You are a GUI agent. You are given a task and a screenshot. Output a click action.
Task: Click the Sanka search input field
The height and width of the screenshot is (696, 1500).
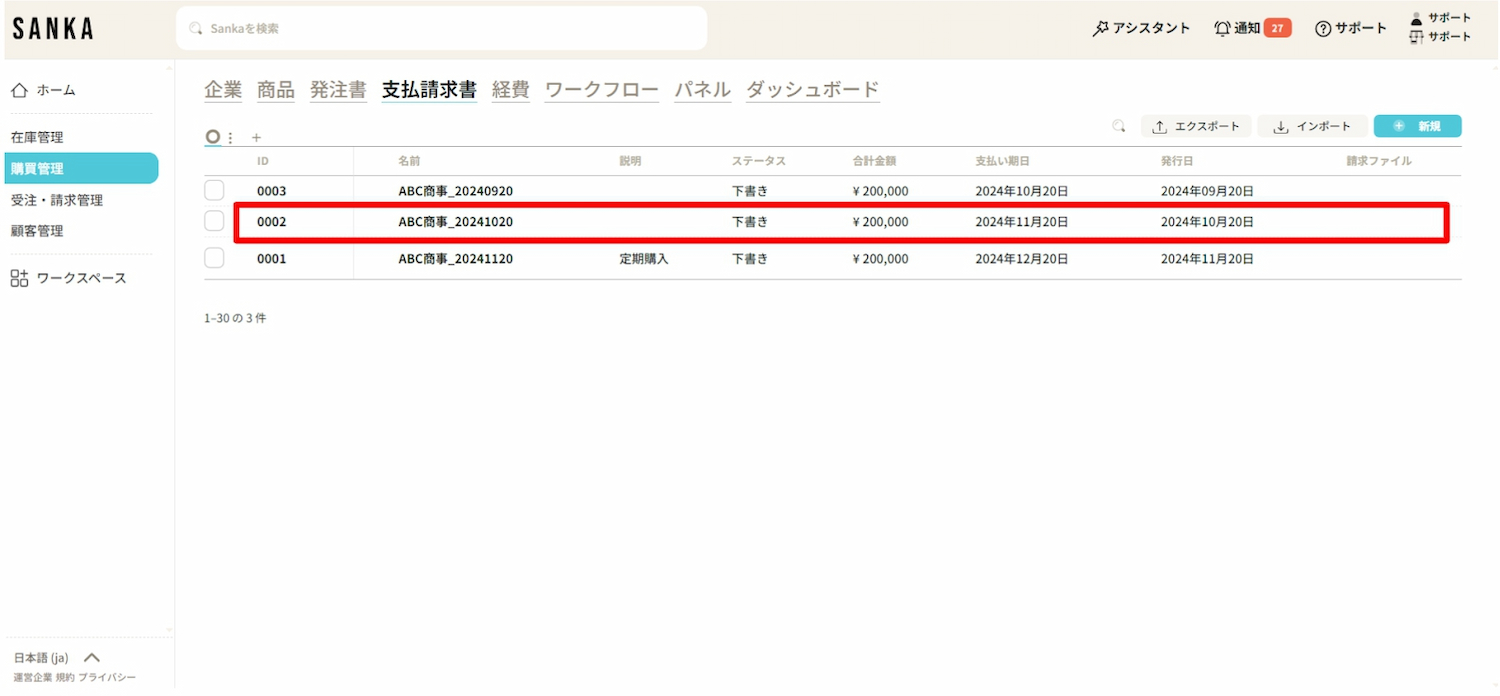coord(440,29)
